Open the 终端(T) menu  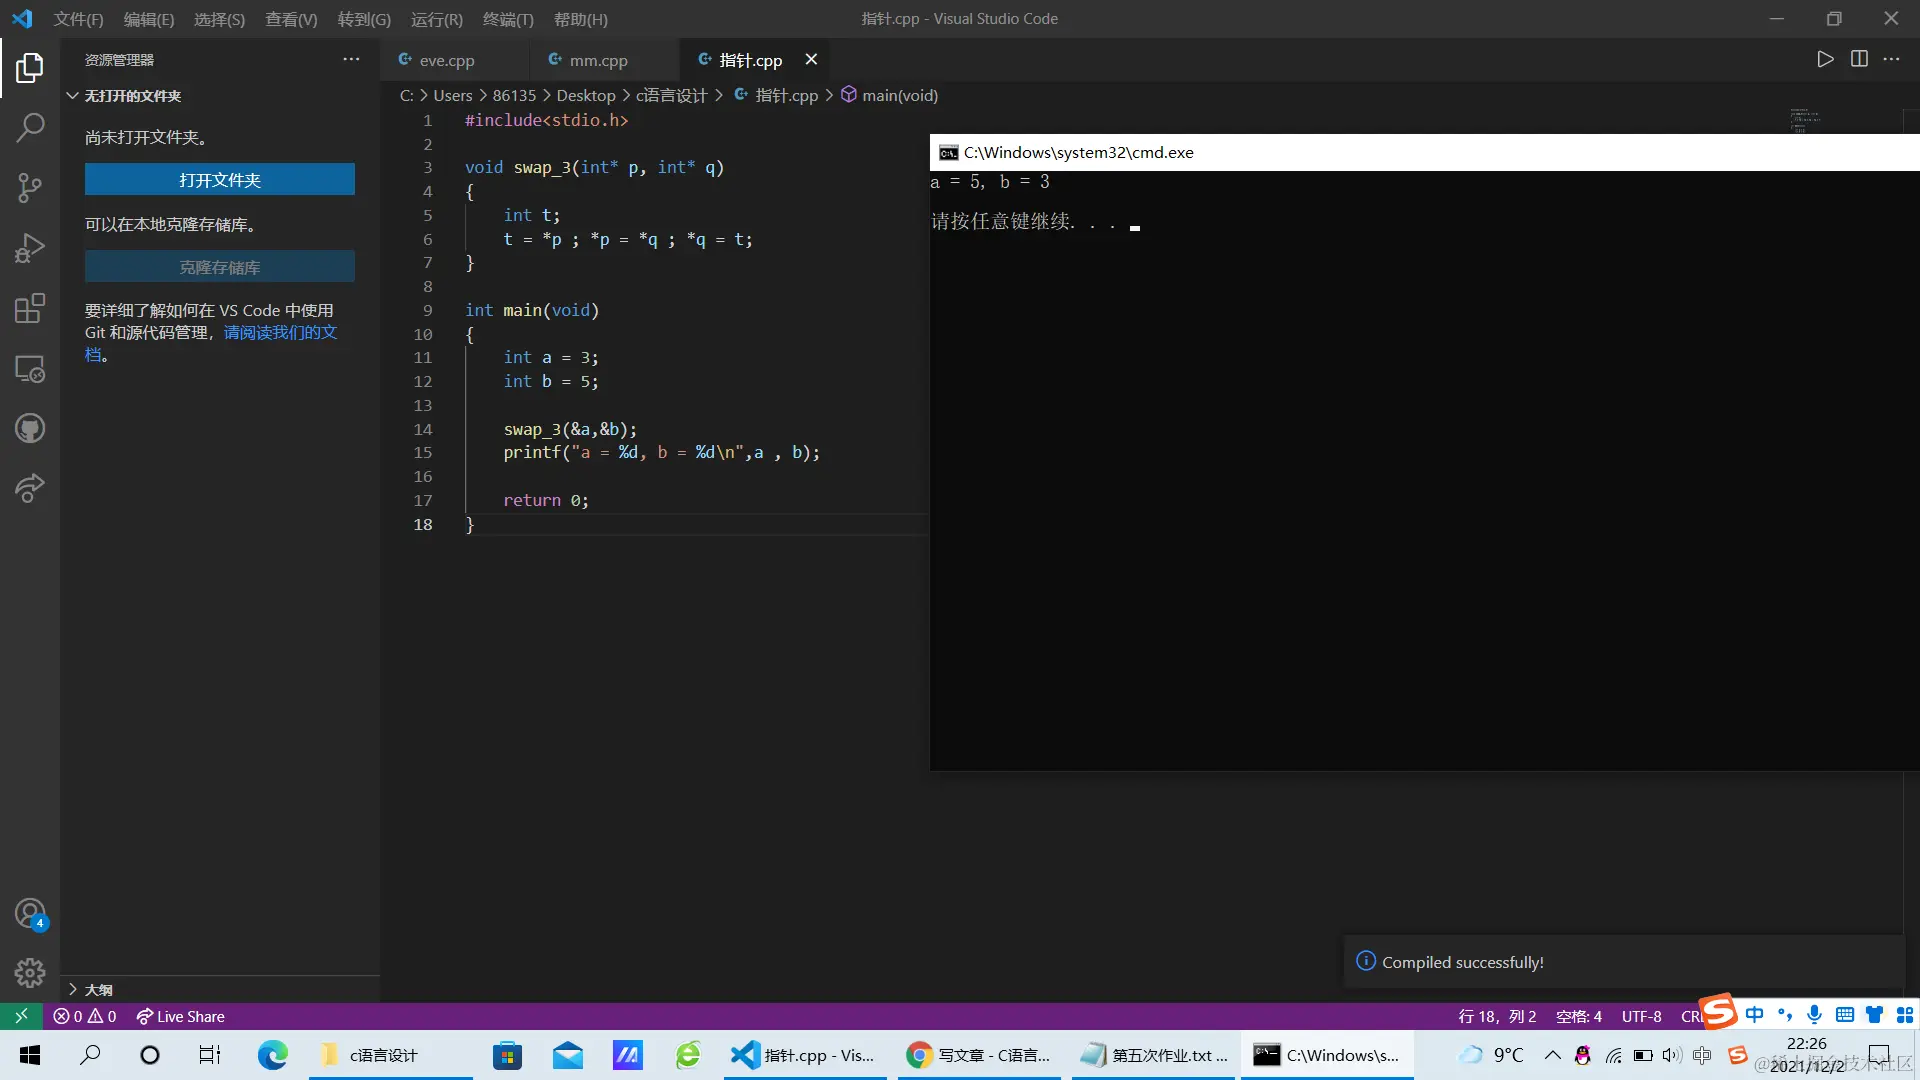pyautogui.click(x=508, y=19)
